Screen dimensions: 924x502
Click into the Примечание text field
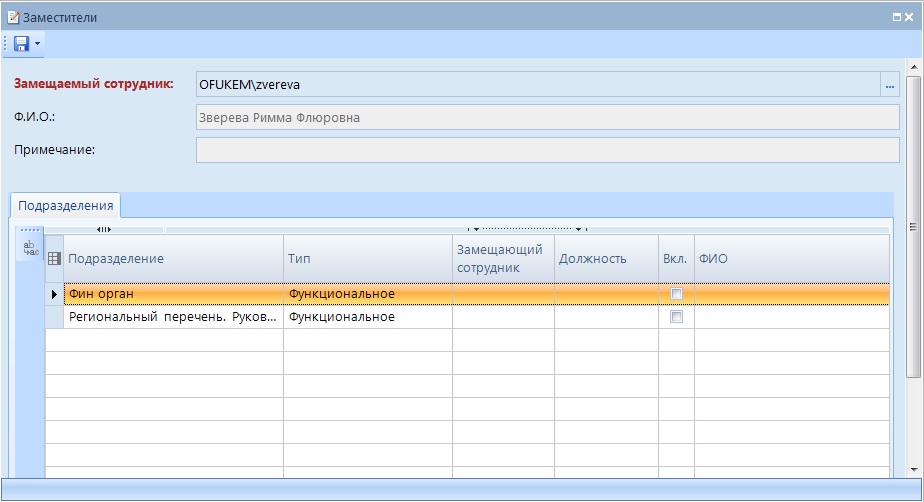point(547,150)
